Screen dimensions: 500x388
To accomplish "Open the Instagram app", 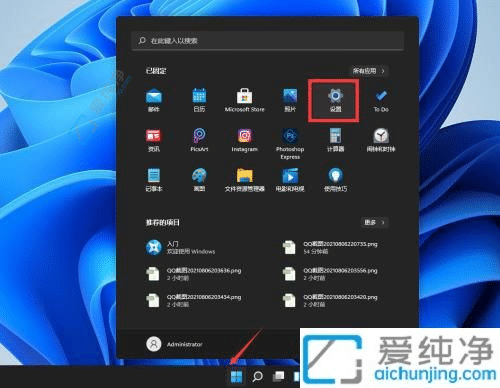I will (x=244, y=140).
